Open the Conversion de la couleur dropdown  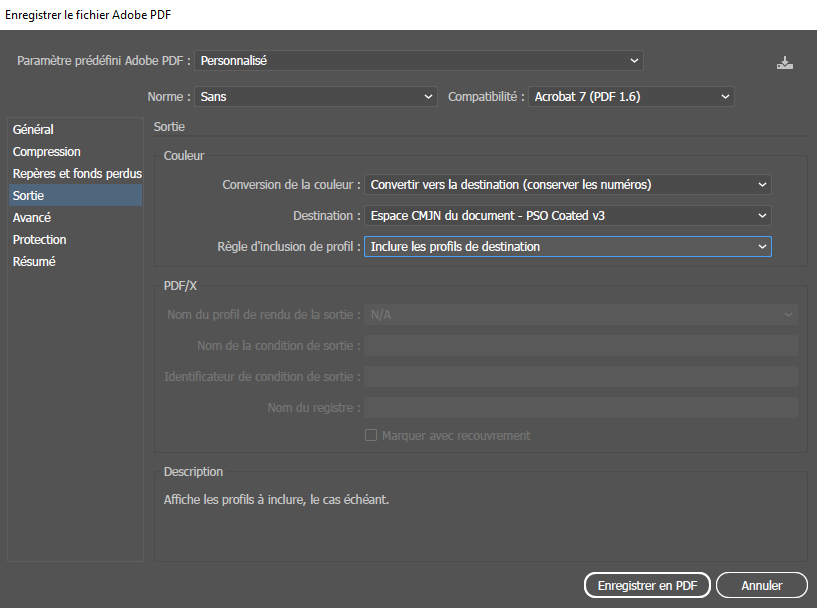point(567,185)
